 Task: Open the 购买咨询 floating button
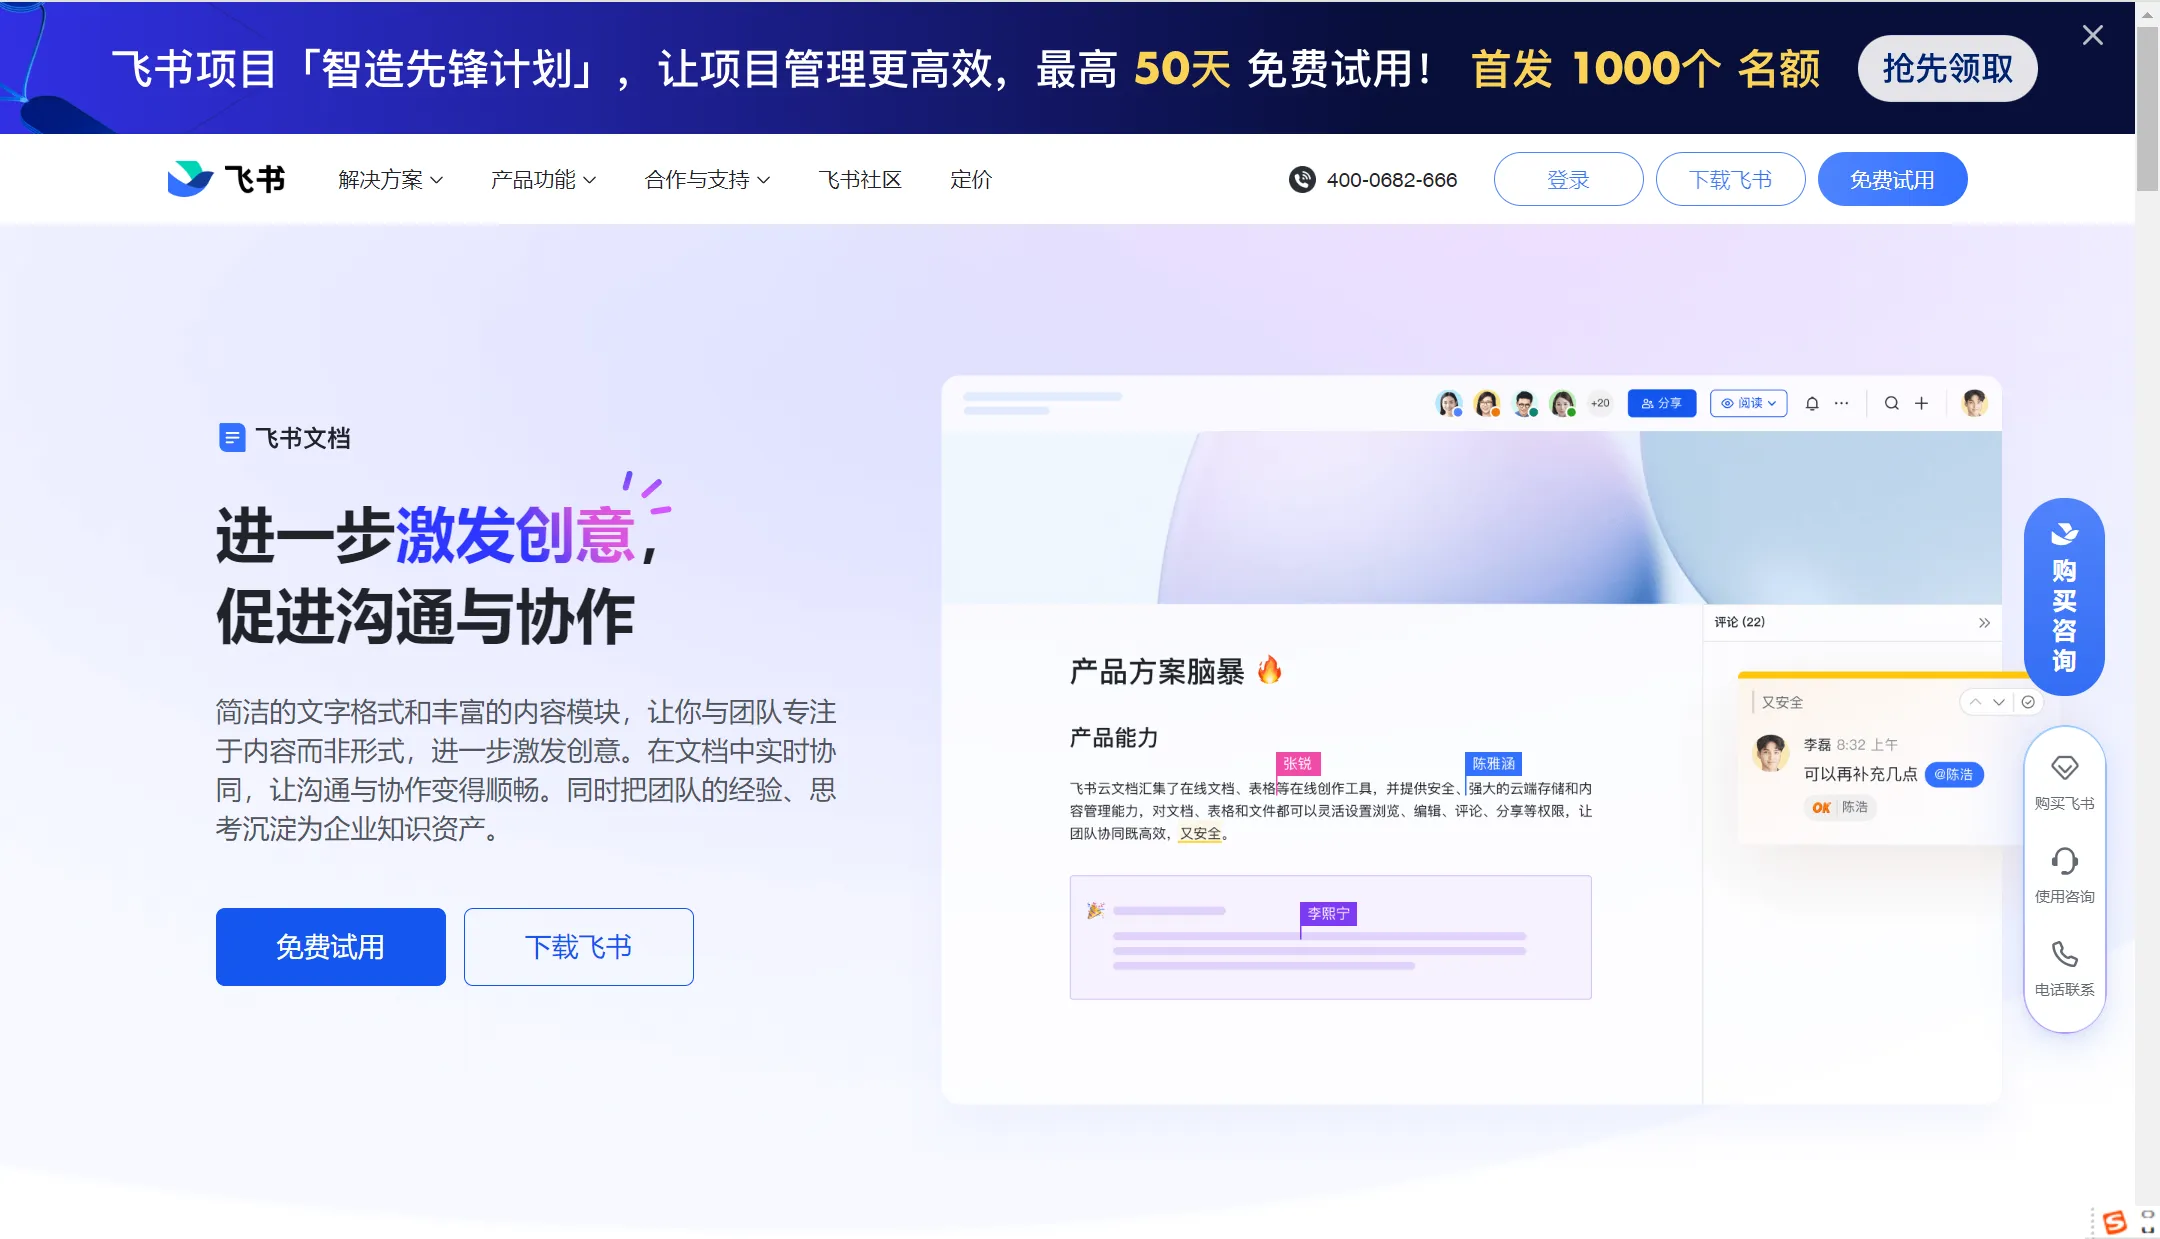click(x=2064, y=596)
